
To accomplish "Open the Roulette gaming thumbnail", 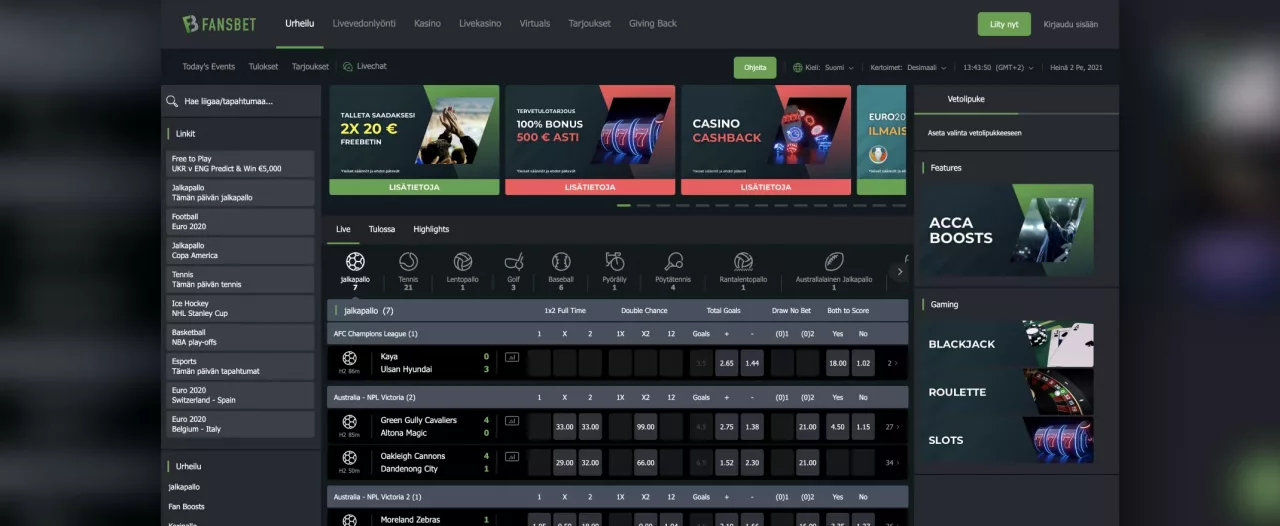I will 1007,392.
